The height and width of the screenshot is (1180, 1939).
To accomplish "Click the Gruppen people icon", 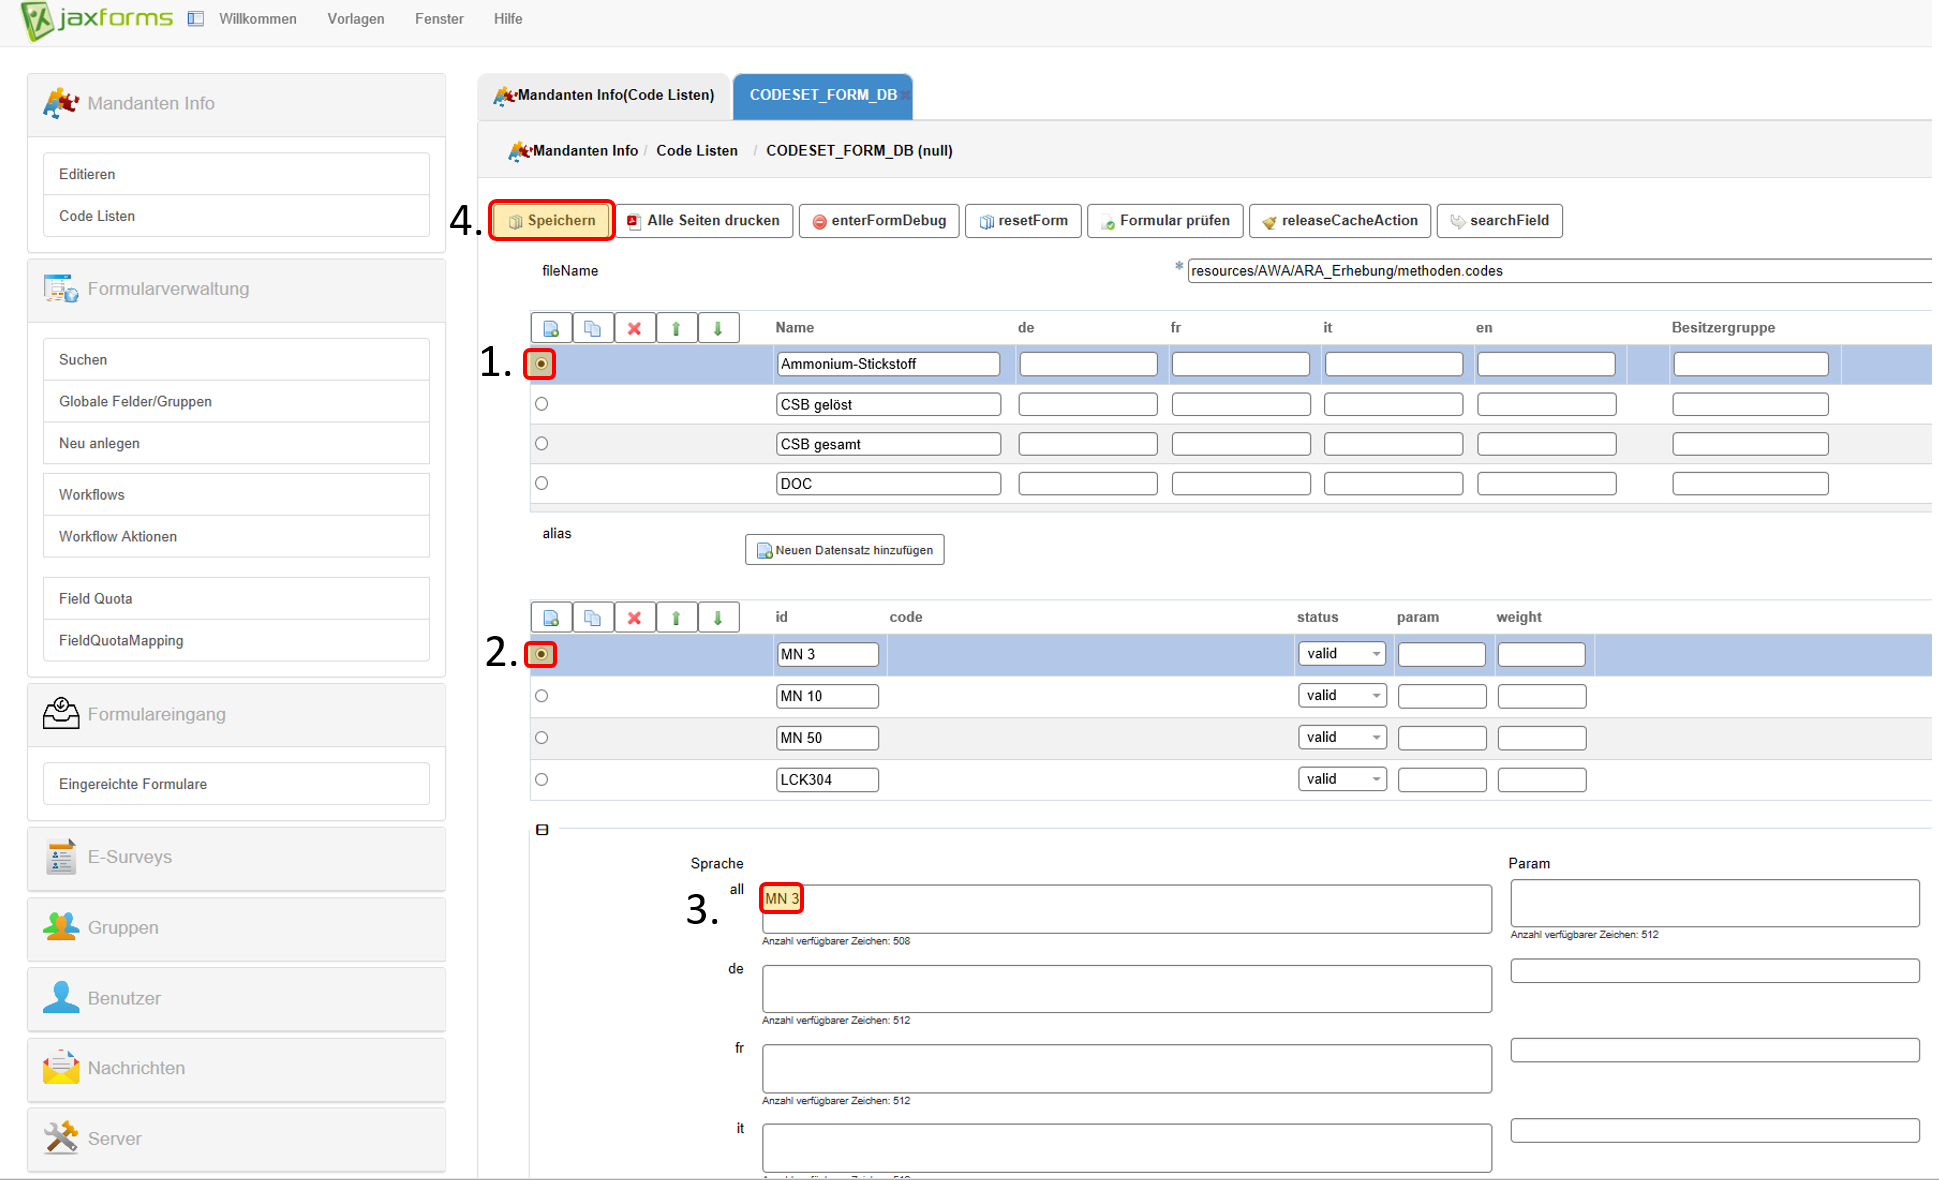I will click(x=60, y=927).
